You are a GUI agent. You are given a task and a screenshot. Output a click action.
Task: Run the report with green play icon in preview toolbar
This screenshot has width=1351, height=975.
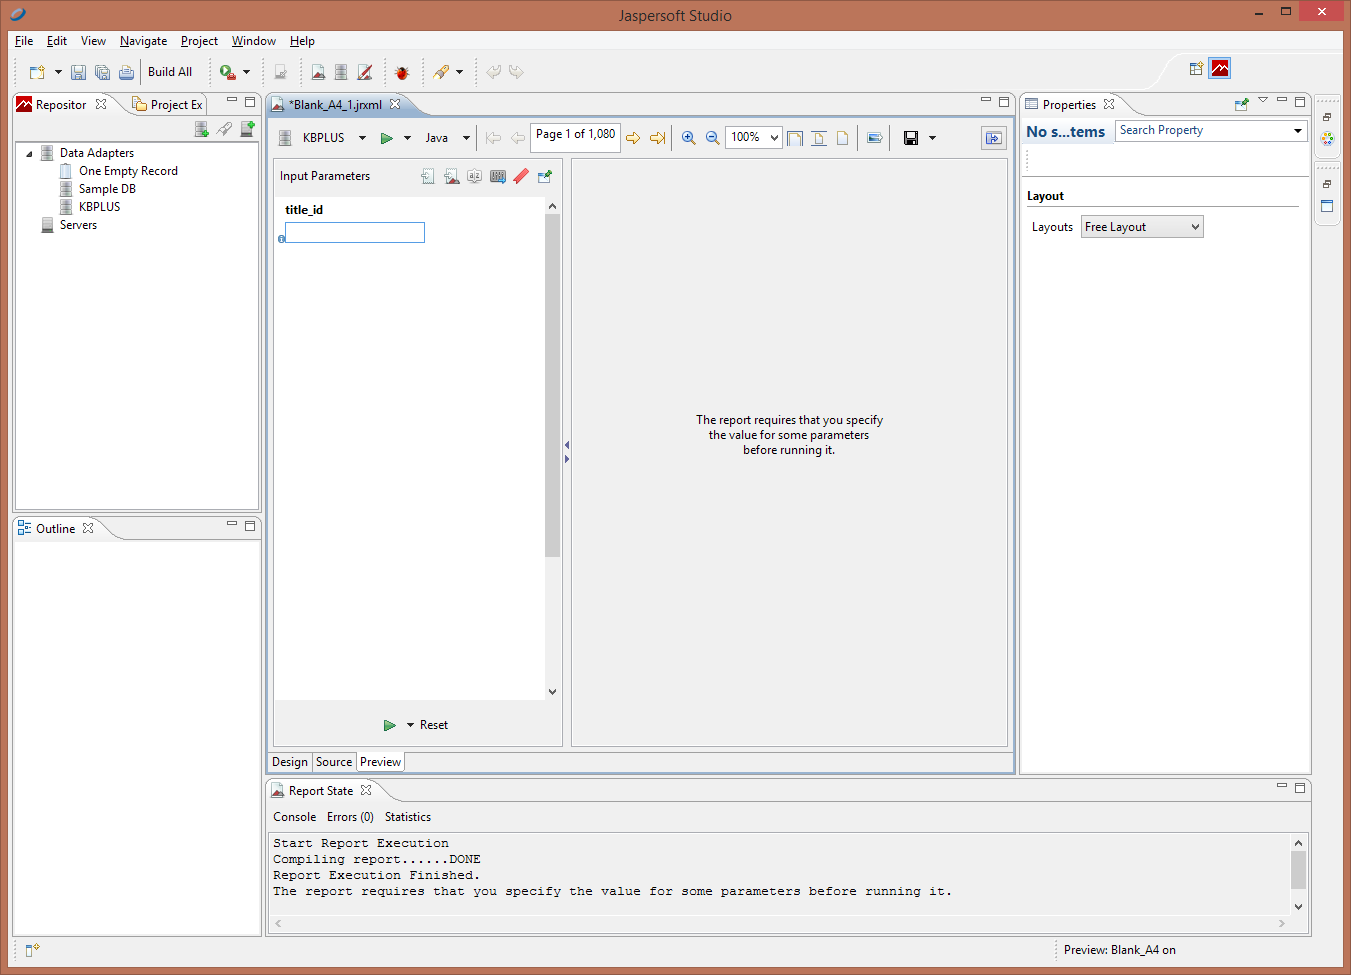pyautogui.click(x=386, y=138)
